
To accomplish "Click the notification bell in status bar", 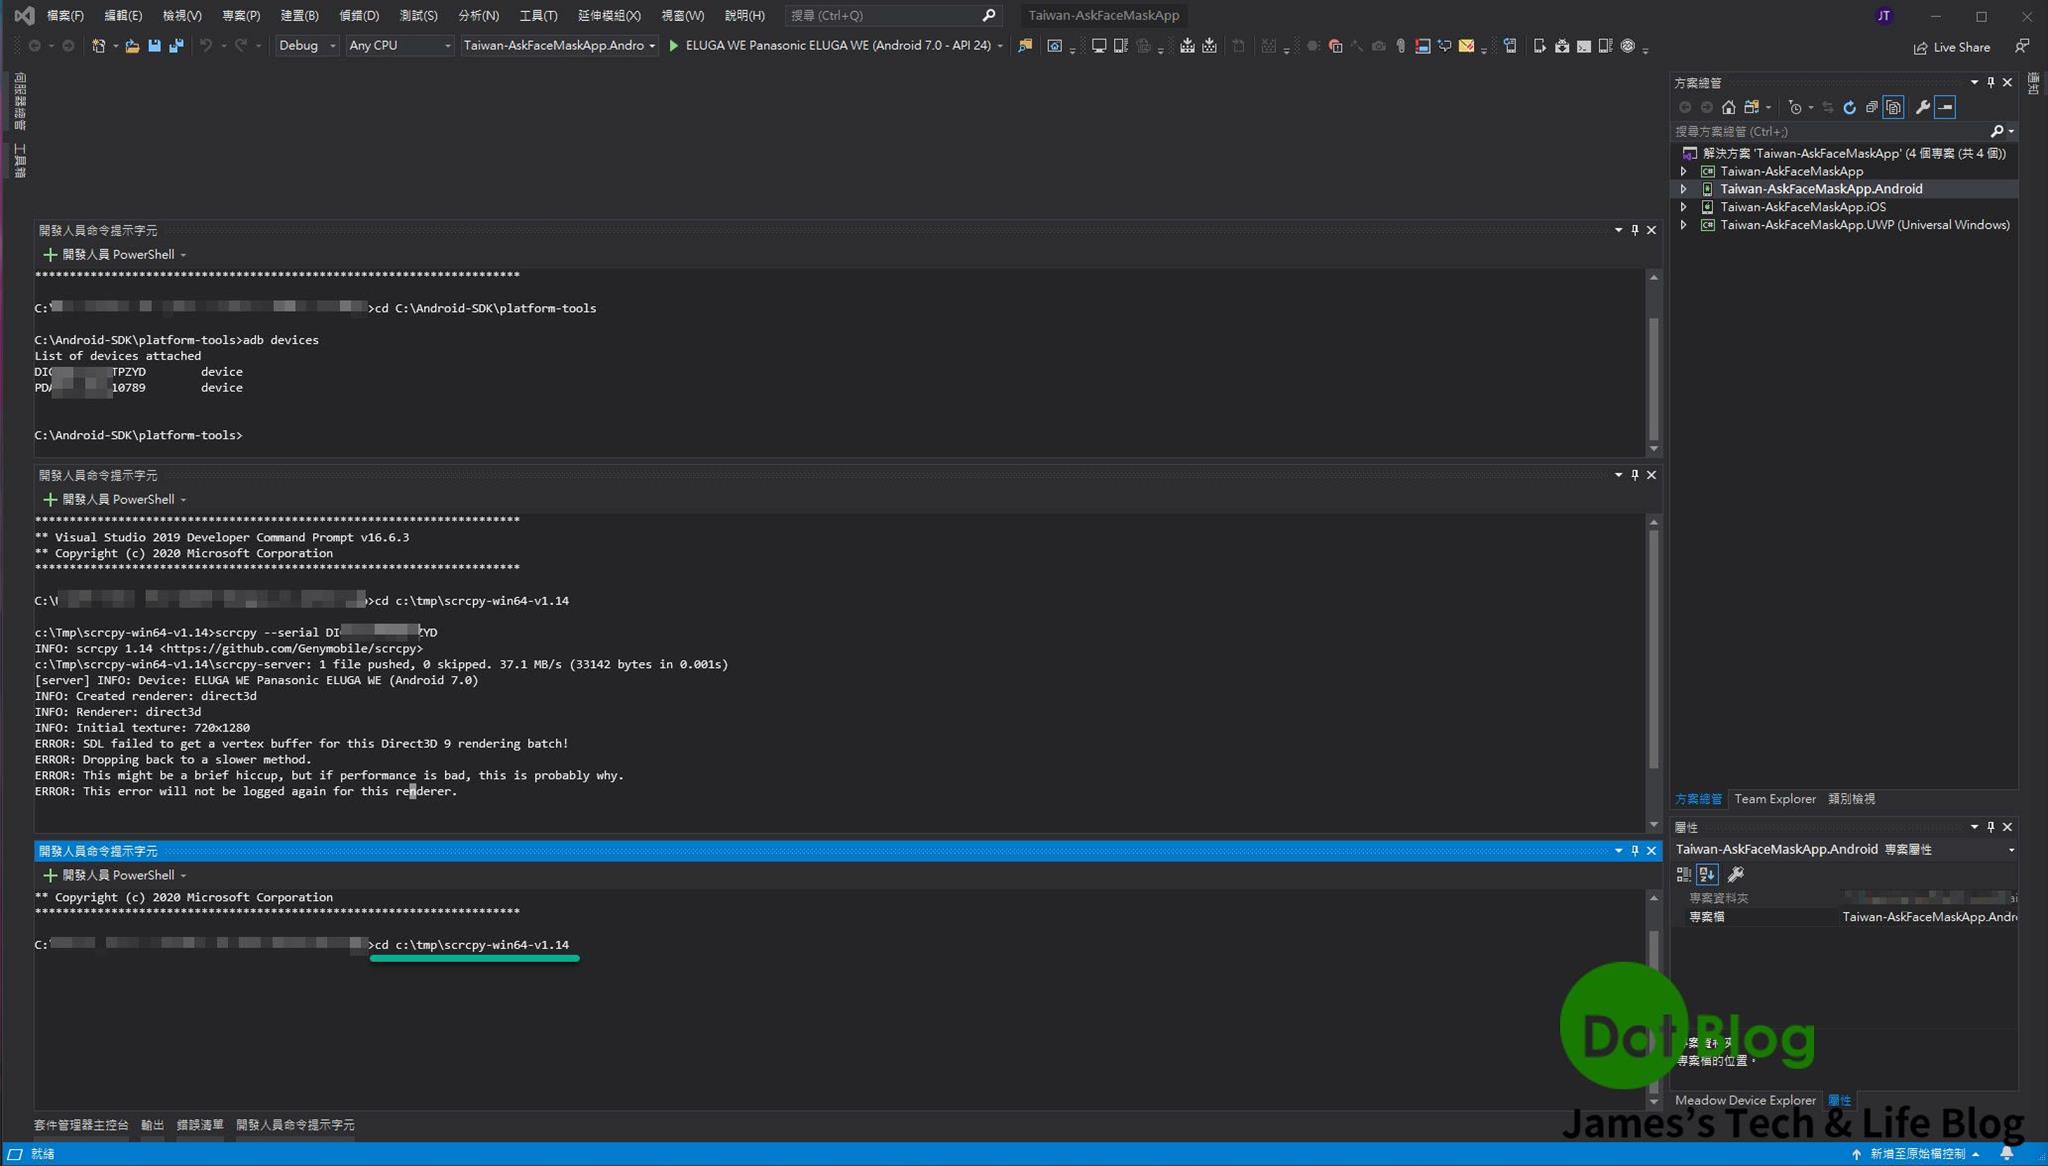I will point(2006,1153).
